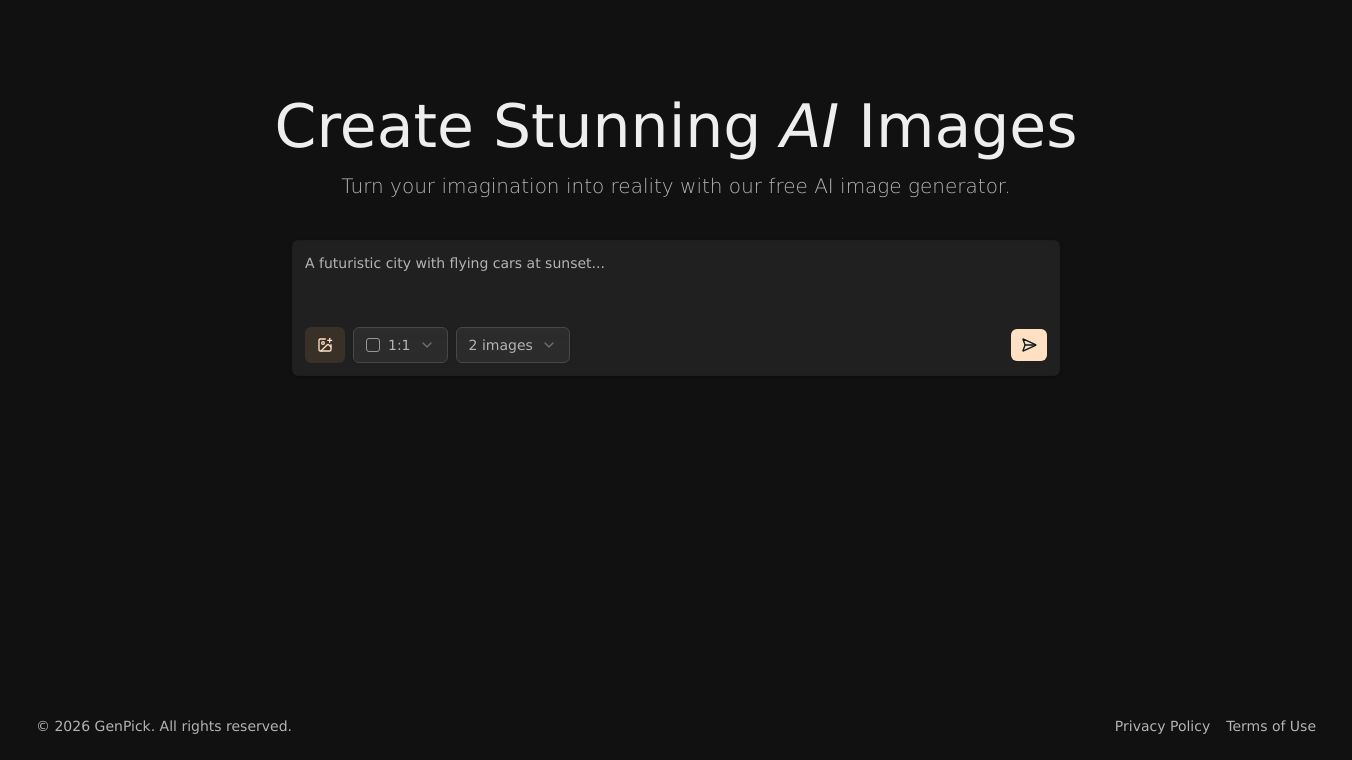This screenshot has width=1352, height=760.
Task: Open the Terms of Use link
Action: click(x=1271, y=726)
